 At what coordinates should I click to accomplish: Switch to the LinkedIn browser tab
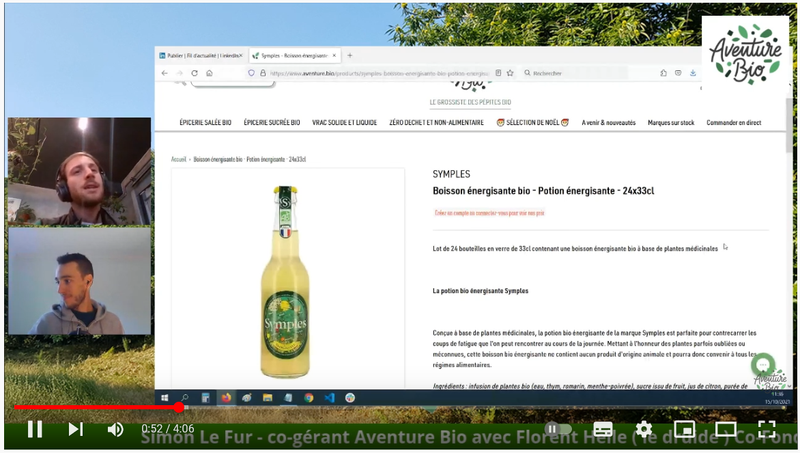[x=201, y=56]
